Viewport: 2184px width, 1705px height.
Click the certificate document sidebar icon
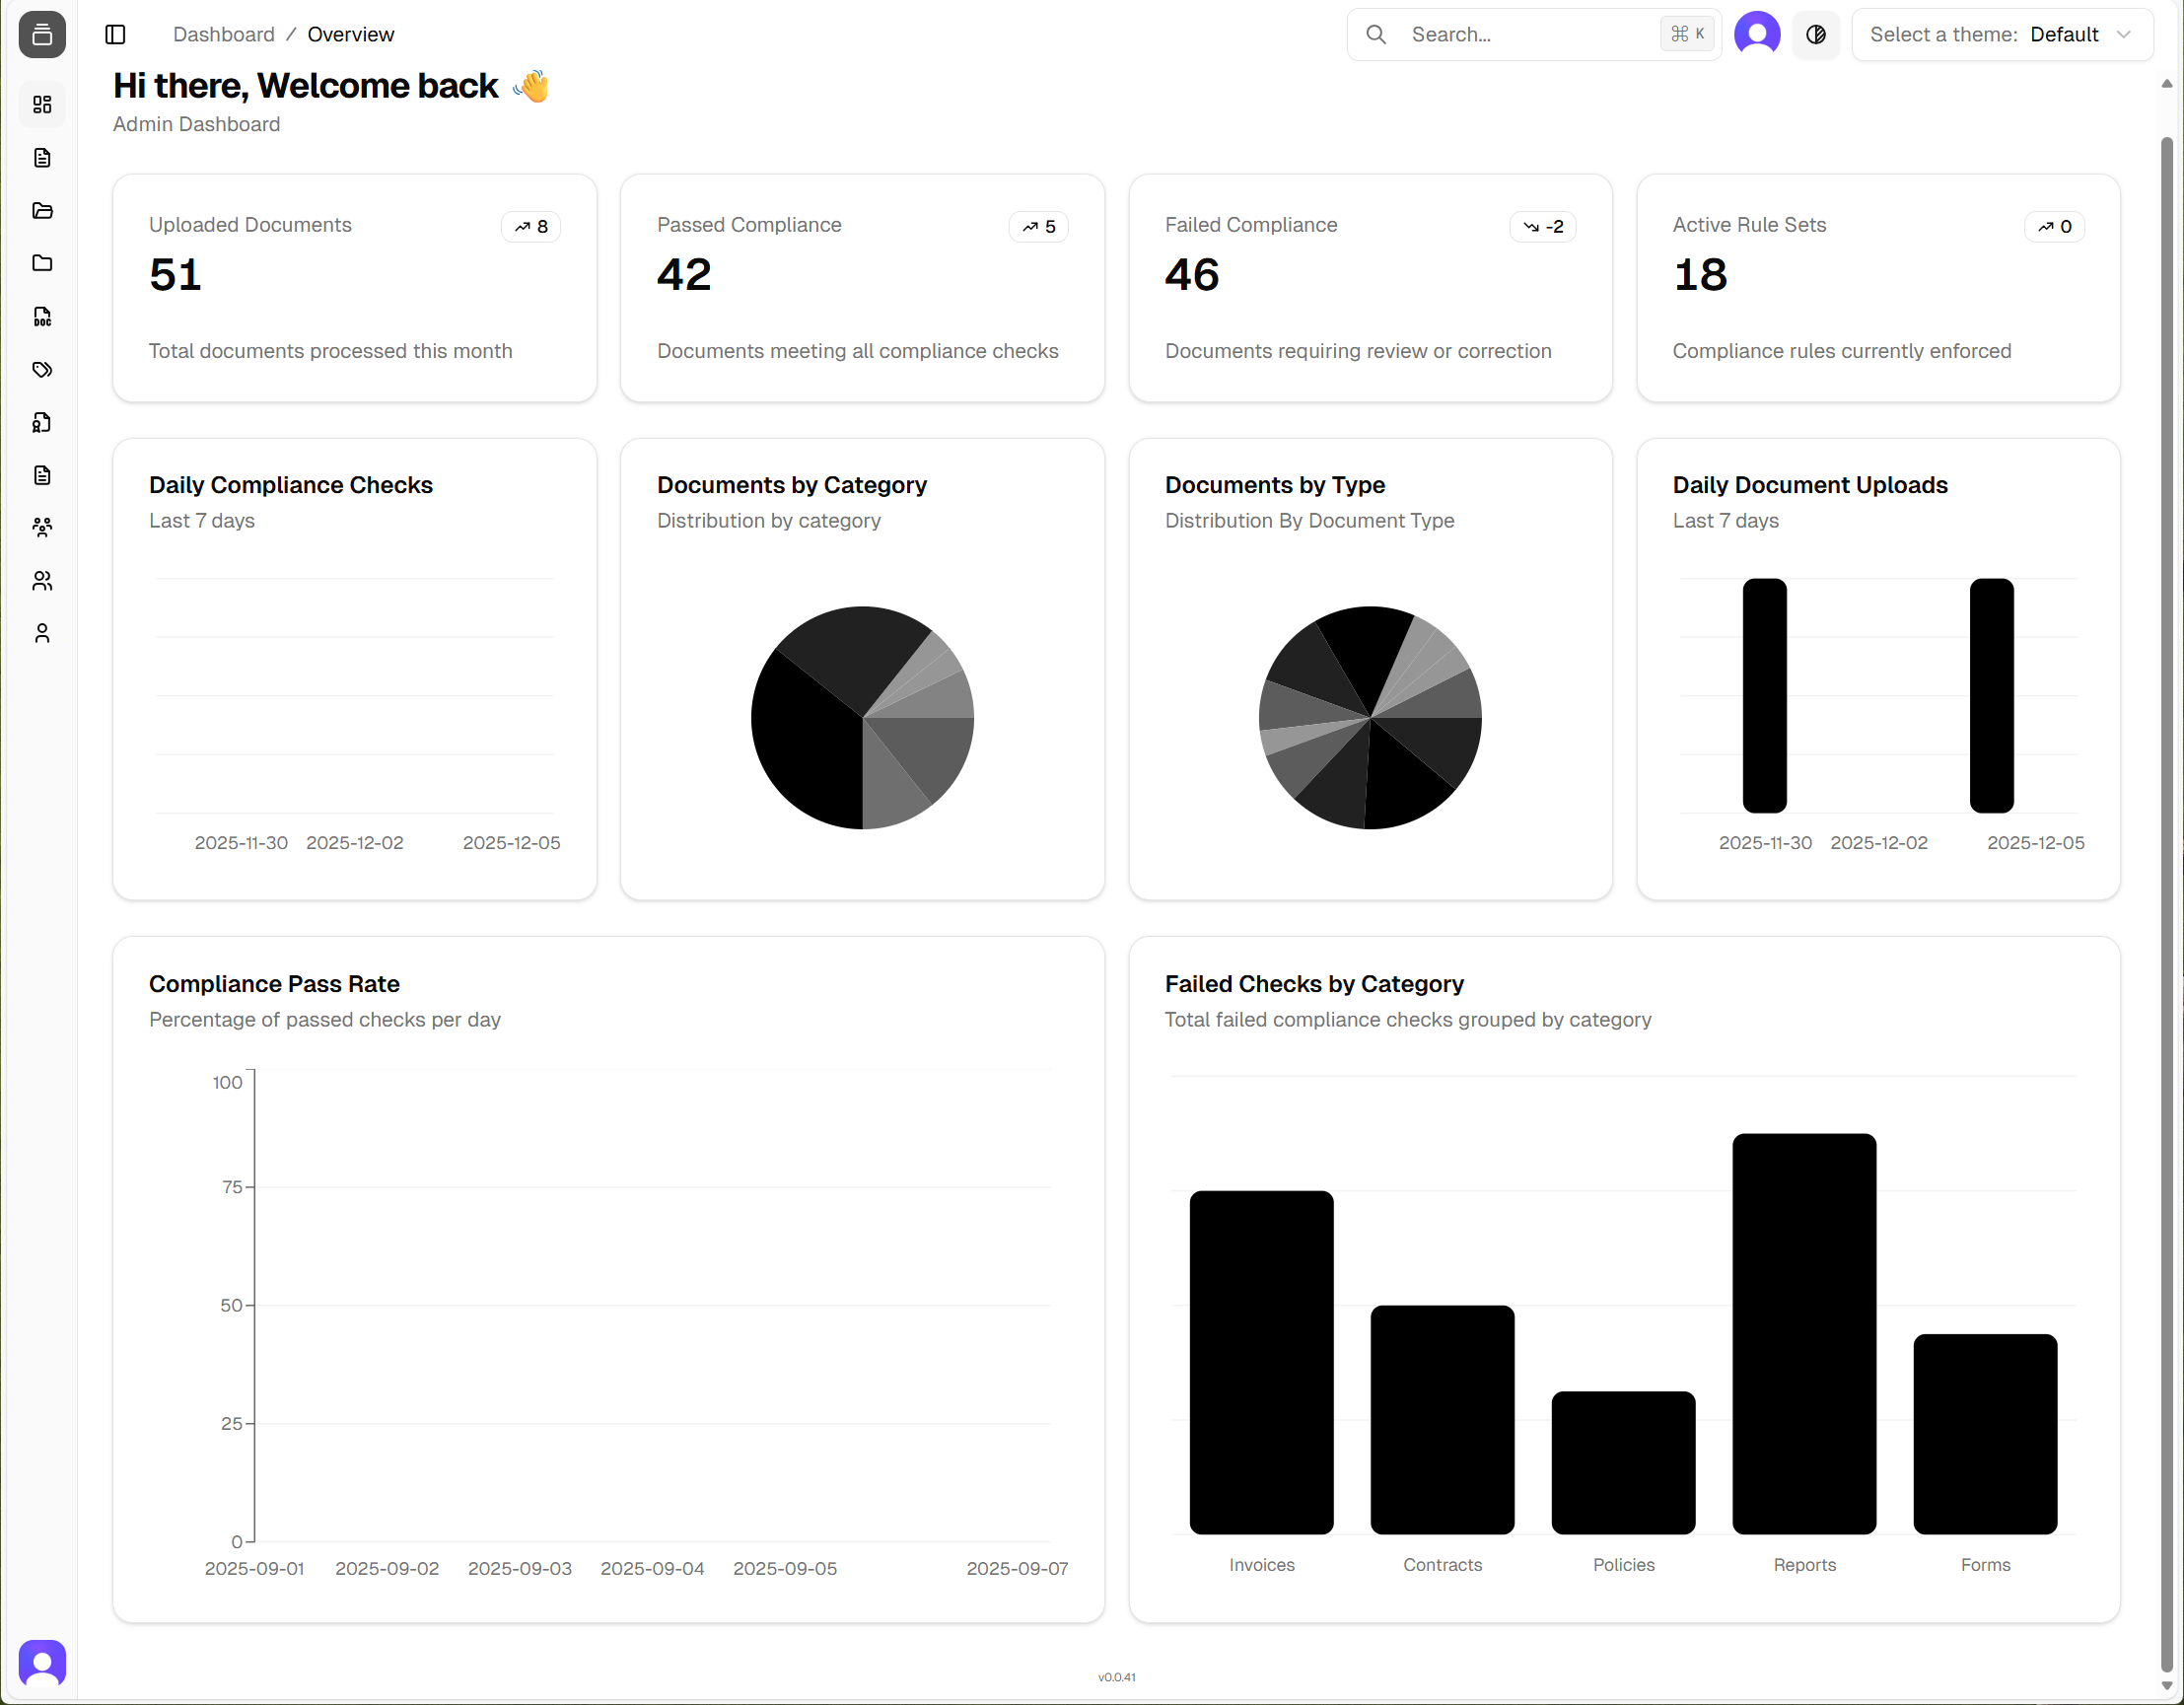point(42,423)
